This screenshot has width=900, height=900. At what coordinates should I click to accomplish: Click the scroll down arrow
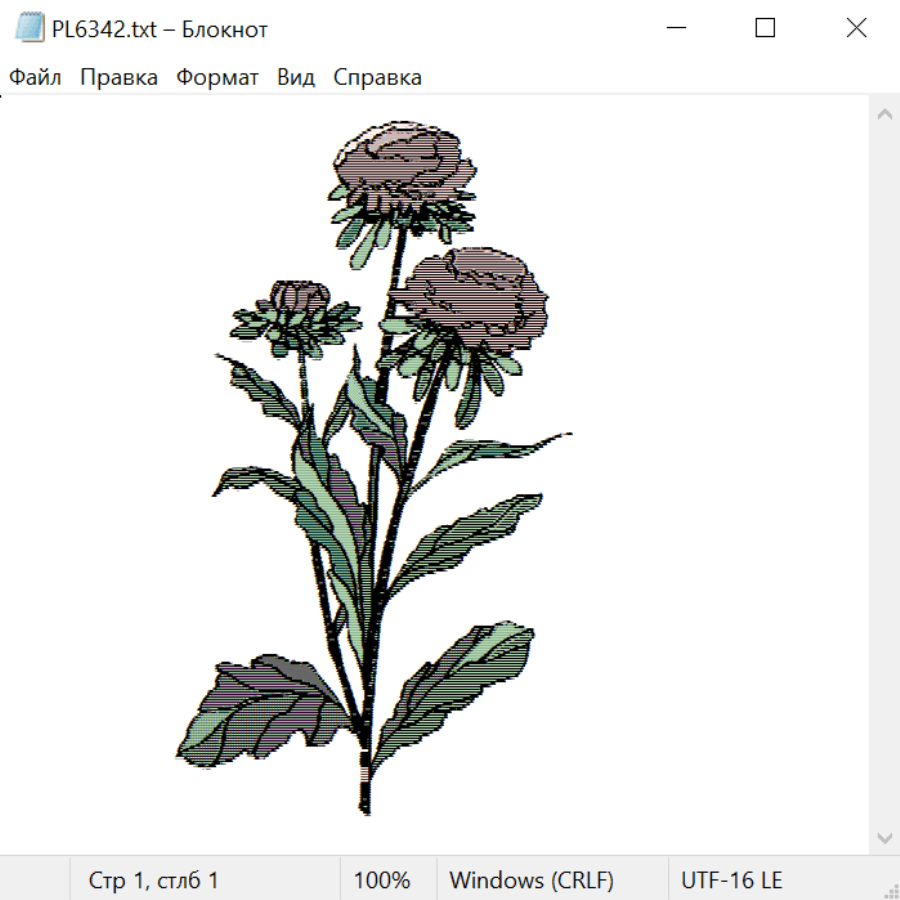tap(885, 838)
